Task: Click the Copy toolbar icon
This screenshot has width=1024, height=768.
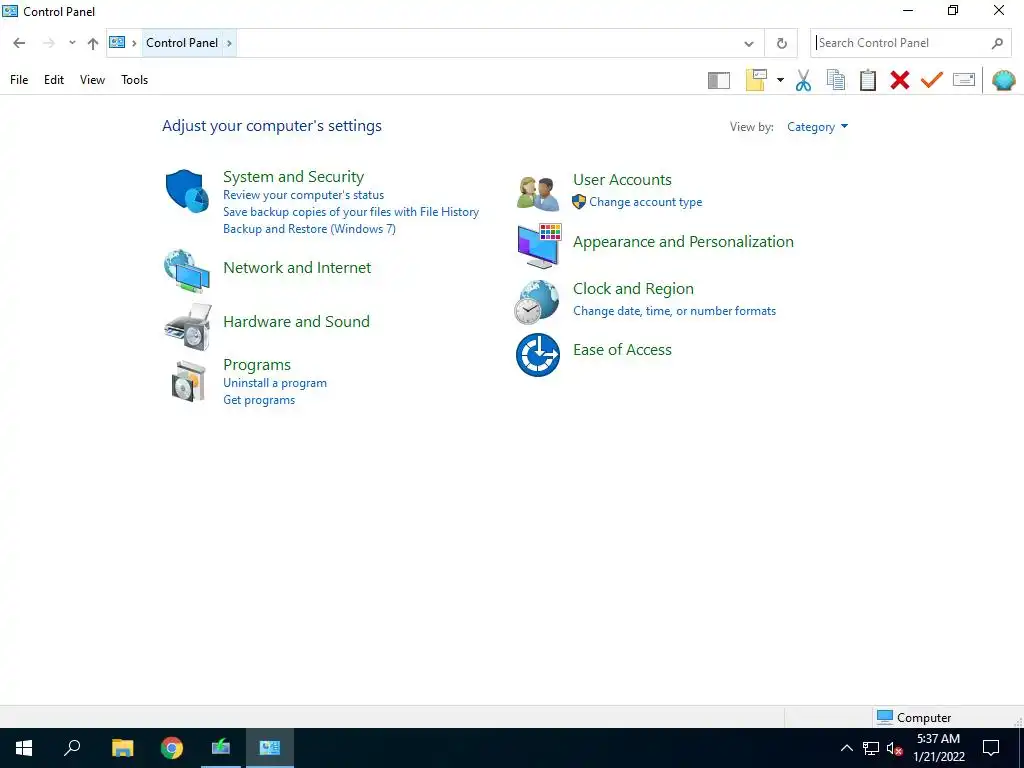Action: click(836, 80)
